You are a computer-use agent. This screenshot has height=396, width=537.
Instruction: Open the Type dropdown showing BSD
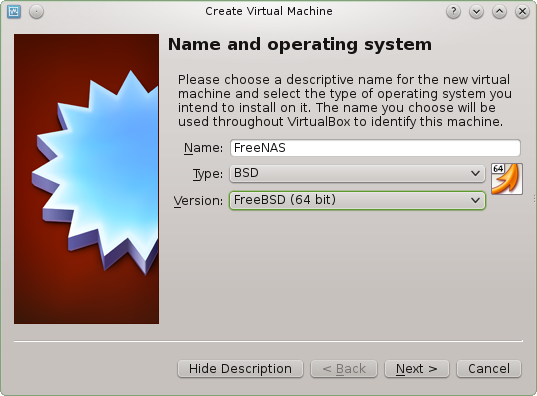[x=357, y=173]
